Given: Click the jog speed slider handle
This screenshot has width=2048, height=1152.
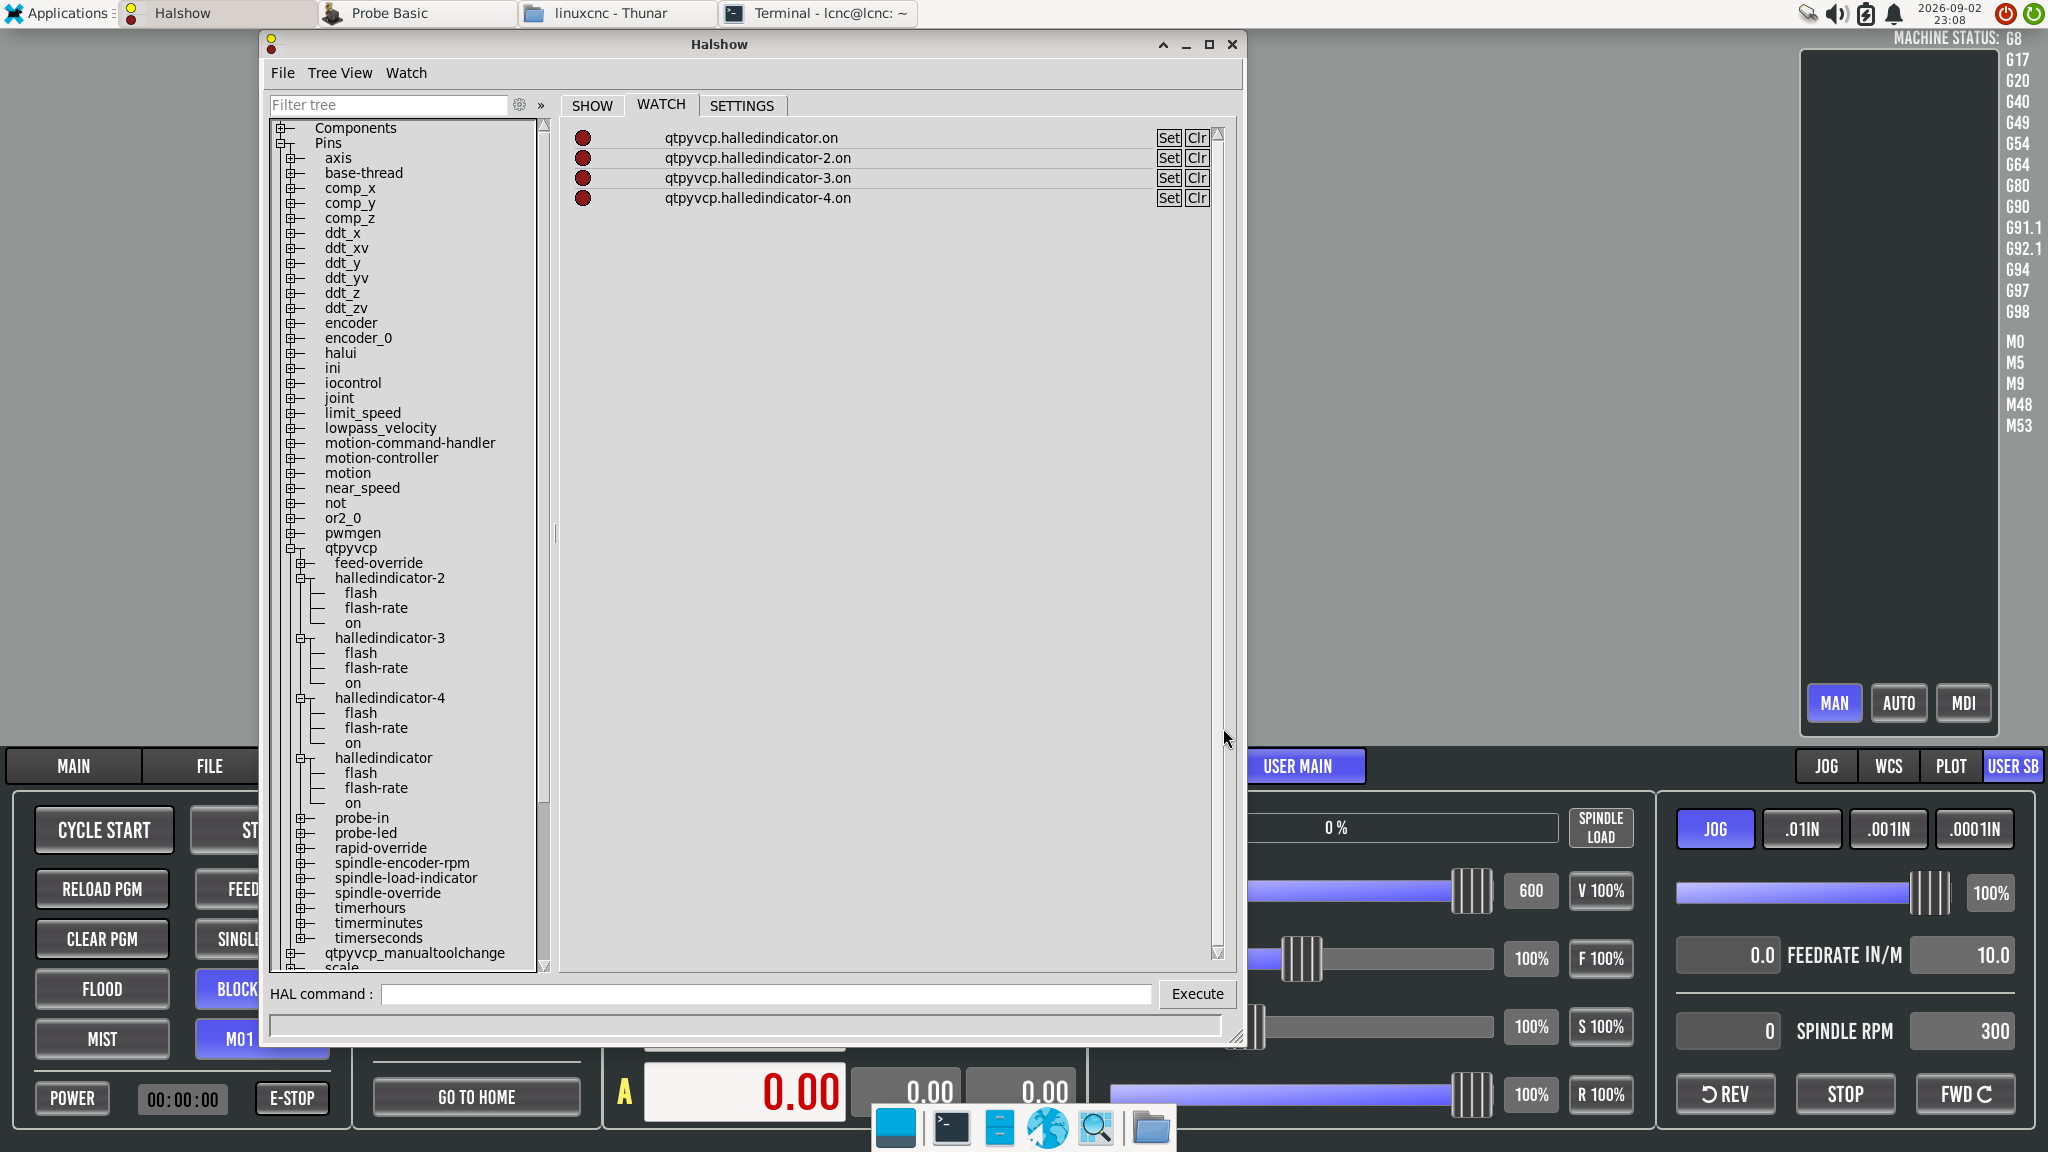Looking at the screenshot, I should point(1930,893).
